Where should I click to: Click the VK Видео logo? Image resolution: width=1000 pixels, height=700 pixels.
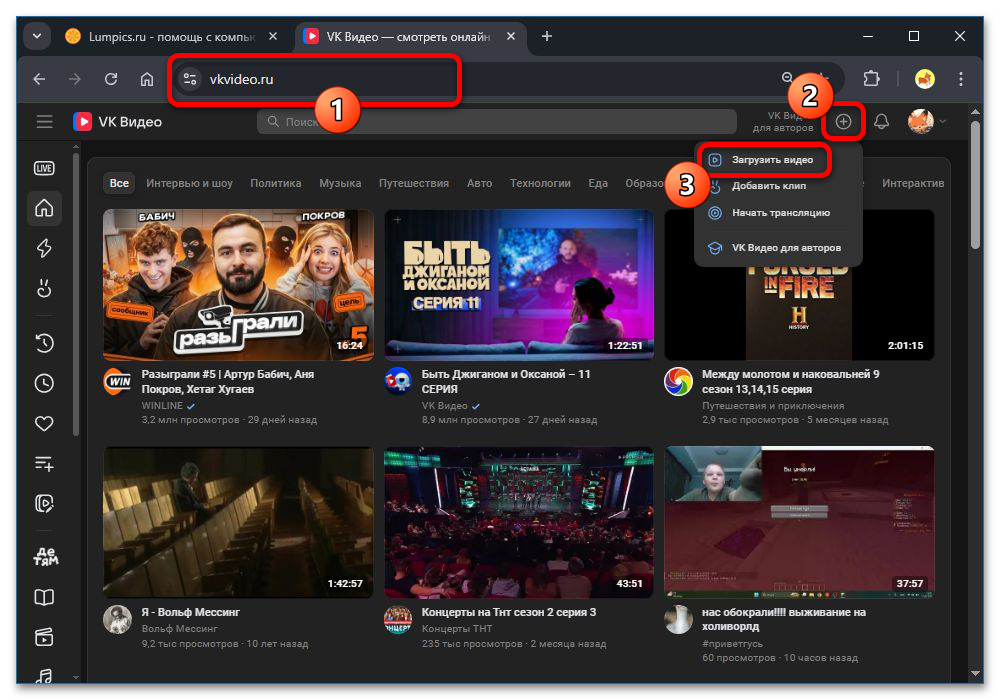117,121
